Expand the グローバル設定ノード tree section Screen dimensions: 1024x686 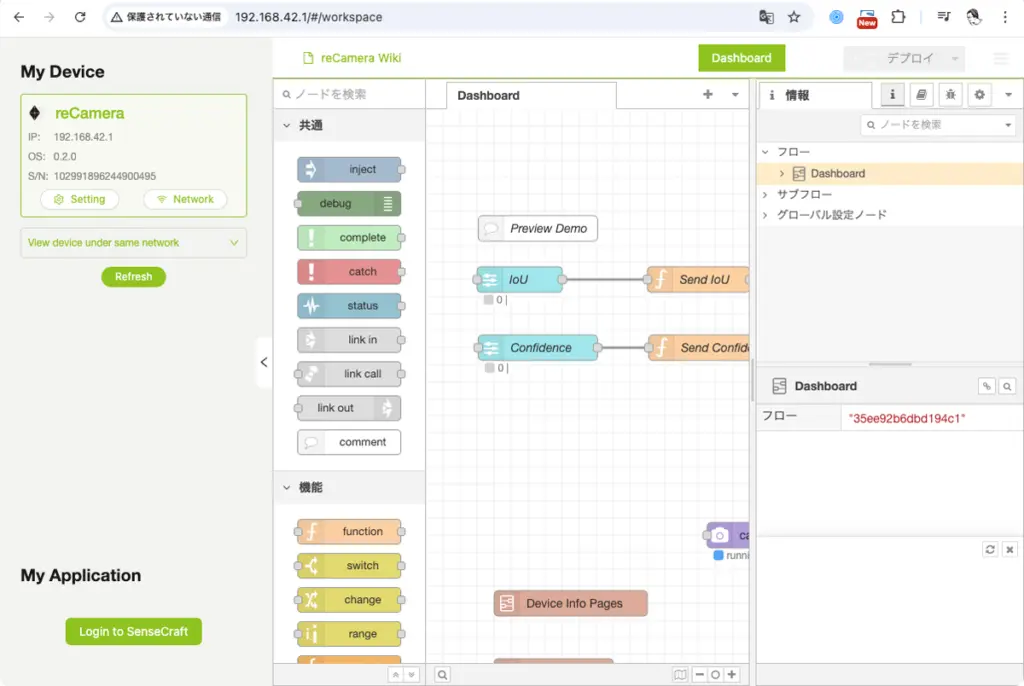(765, 215)
